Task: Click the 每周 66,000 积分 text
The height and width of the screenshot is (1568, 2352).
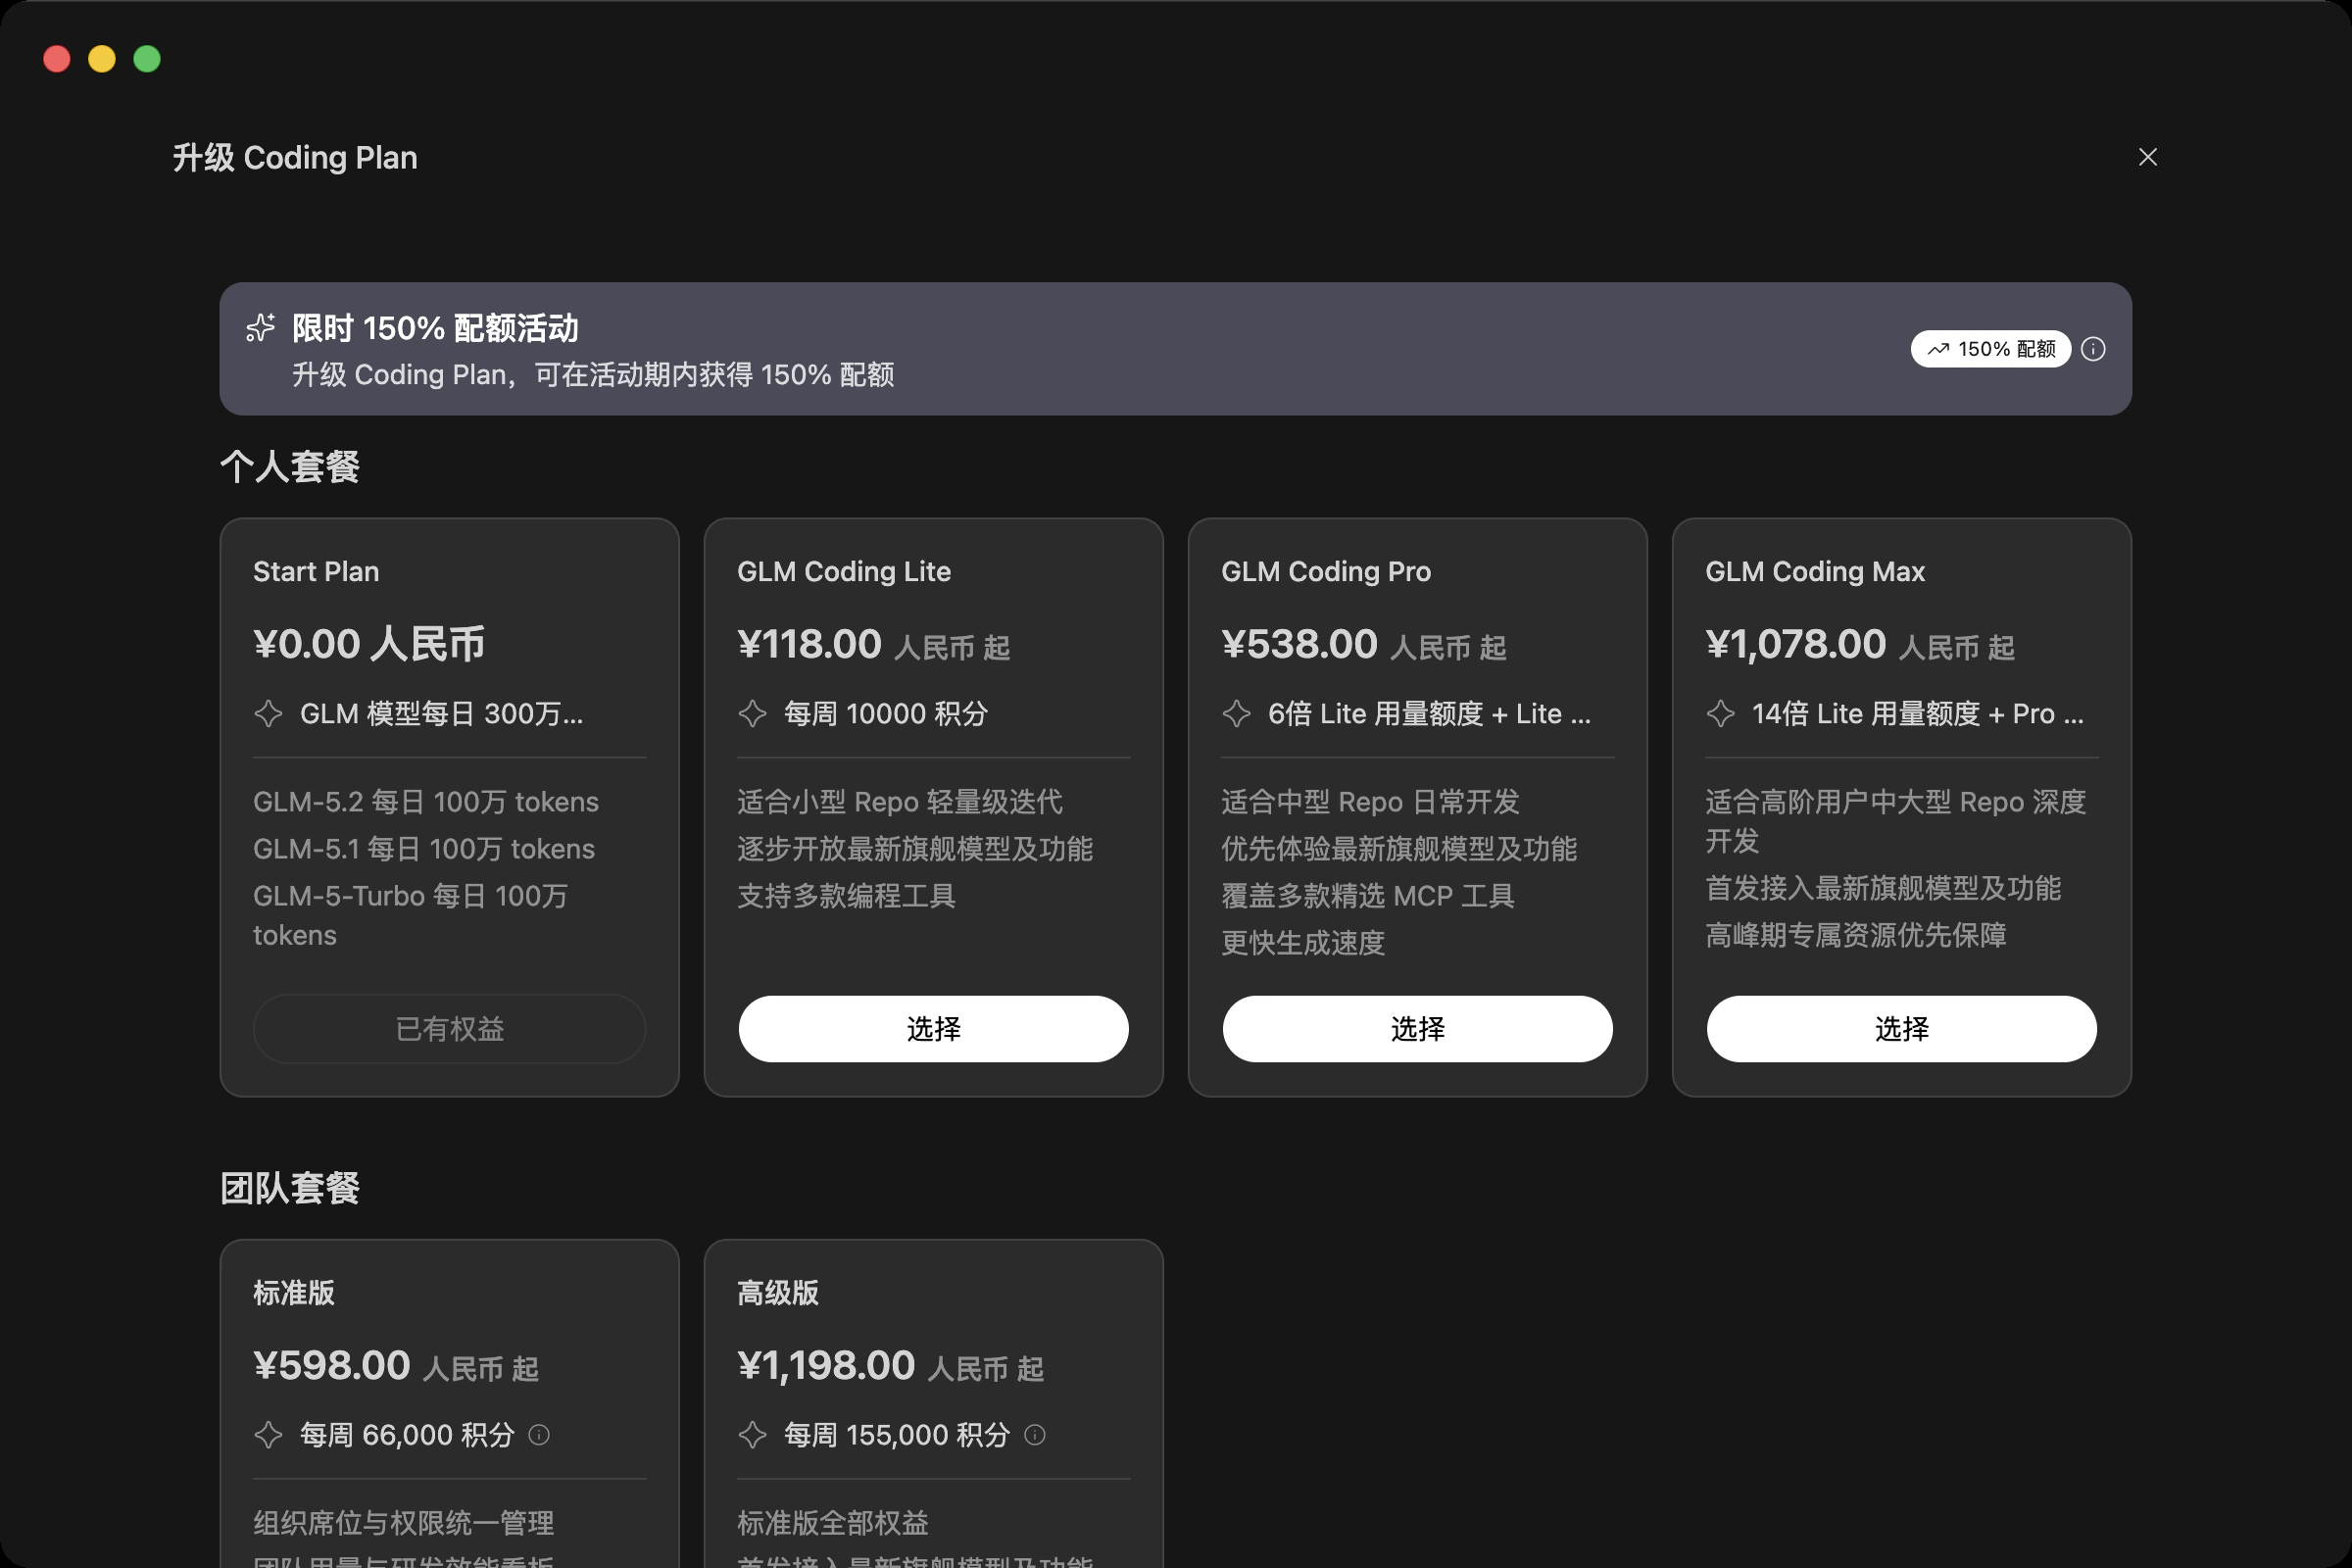Action: click(x=407, y=1435)
